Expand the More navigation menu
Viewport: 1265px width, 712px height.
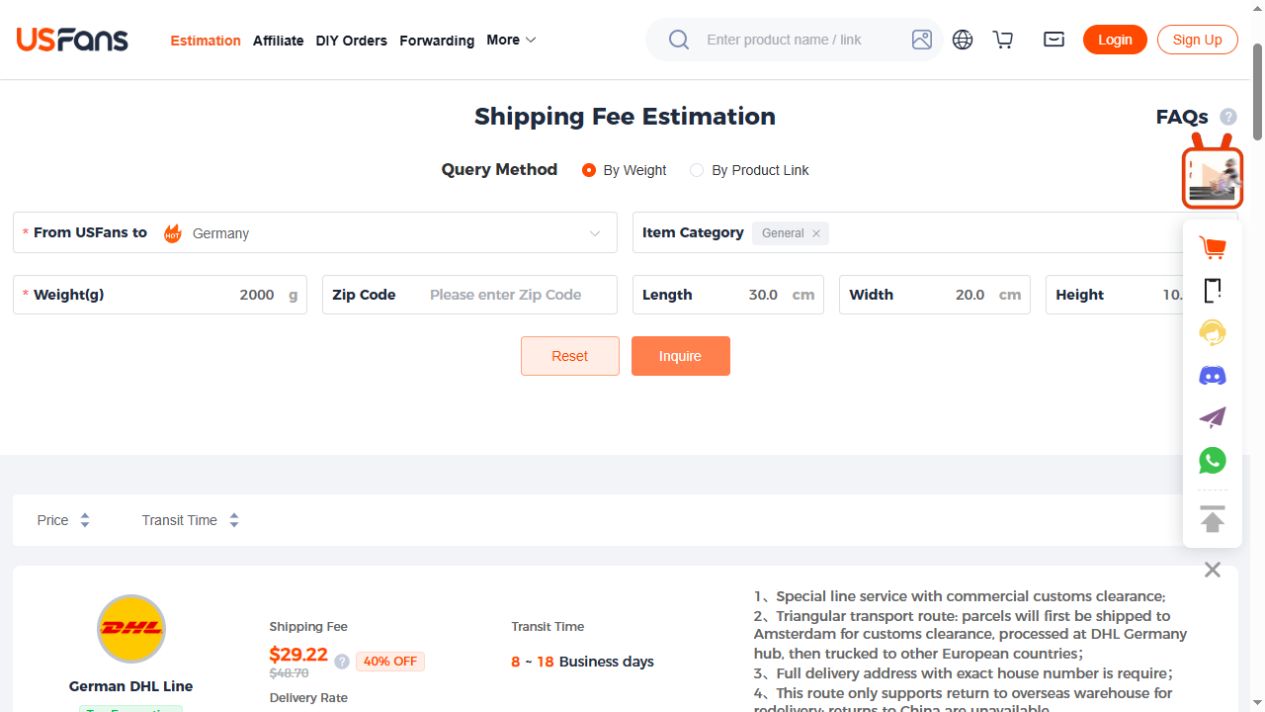pyautogui.click(x=511, y=40)
